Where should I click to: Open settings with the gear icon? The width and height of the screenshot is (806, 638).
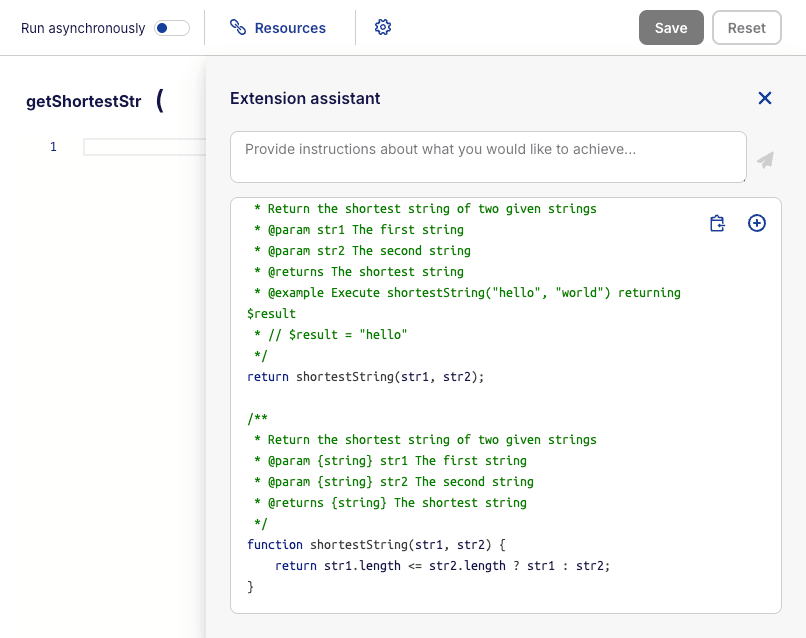(x=382, y=28)
